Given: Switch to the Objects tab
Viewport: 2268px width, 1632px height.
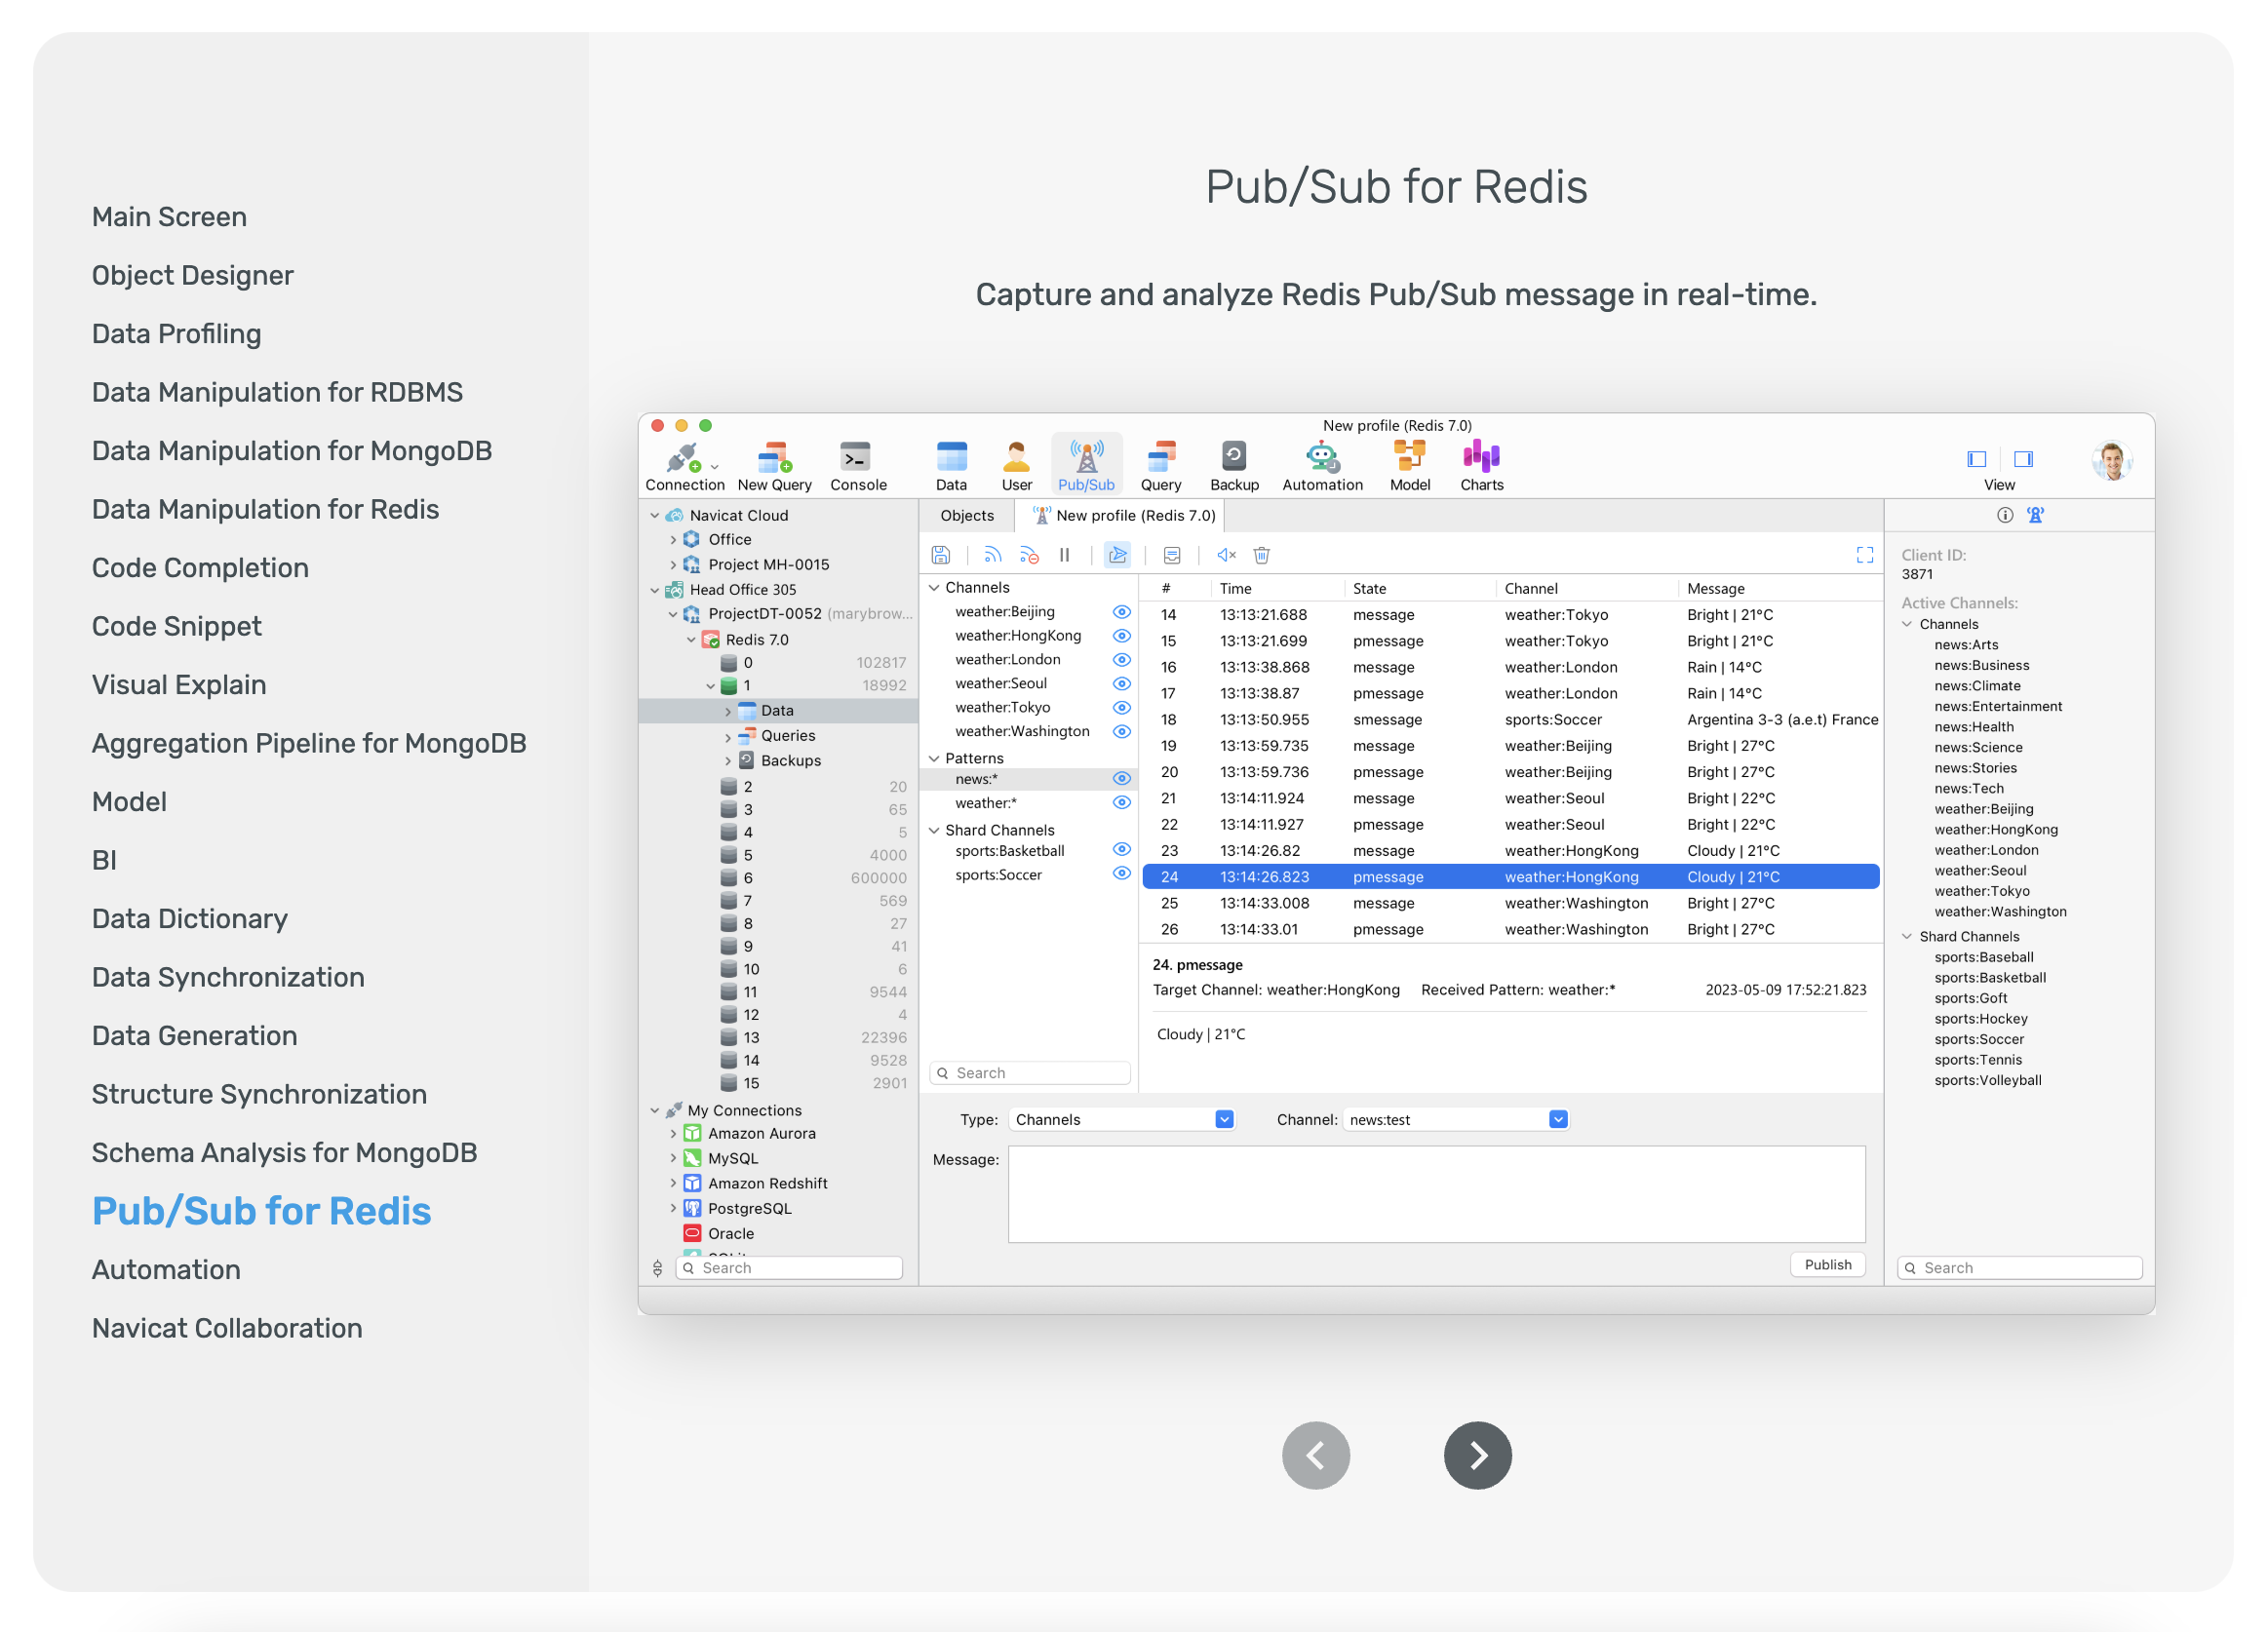Looking at the screenshot, I should [967, 516].
